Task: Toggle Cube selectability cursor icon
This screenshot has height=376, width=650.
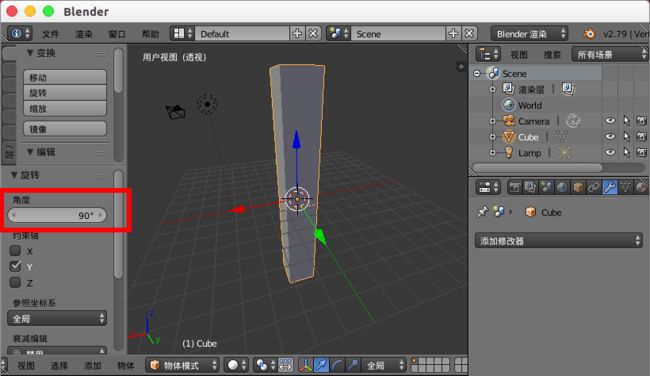Action: pyautogui.click(x=626, y=136)
